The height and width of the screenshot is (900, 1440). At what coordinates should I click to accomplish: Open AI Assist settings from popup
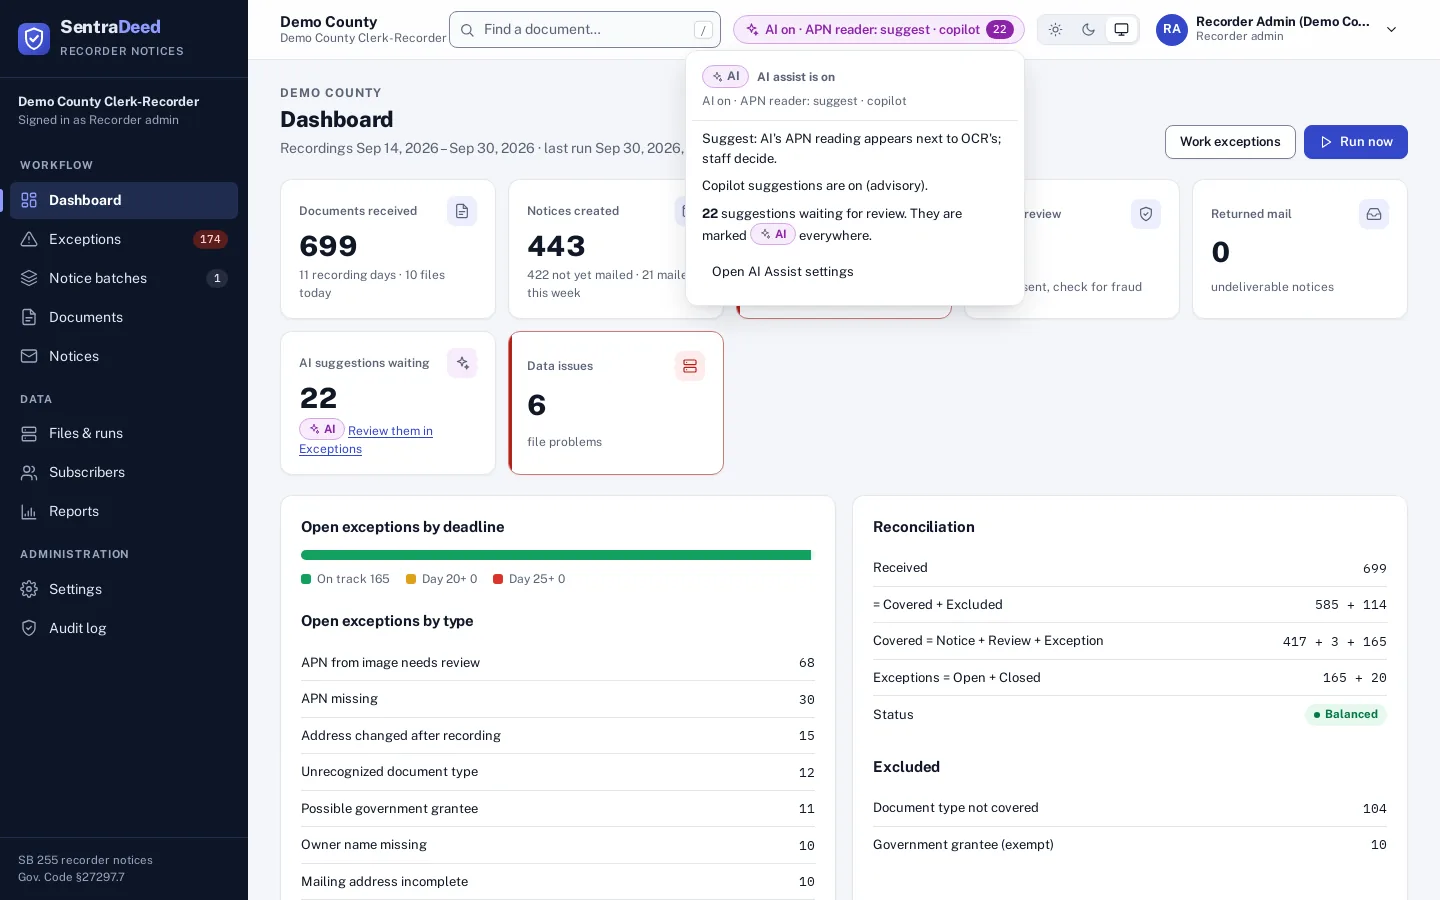point(783,272)
